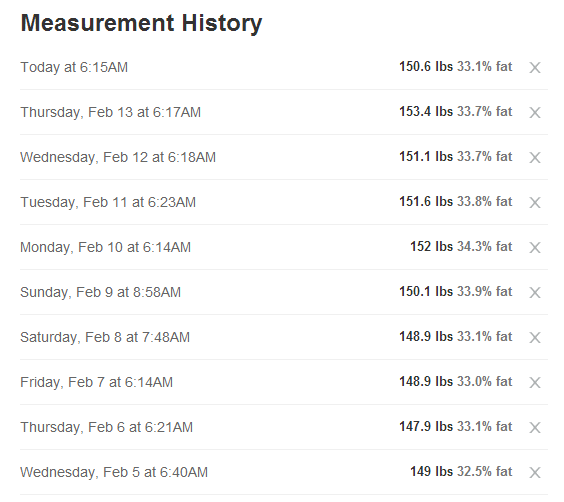The image size is (564, 502).
Task: Select the 147.9 lbs 33.1% fat reading
Action: click(x=456, y=426)
